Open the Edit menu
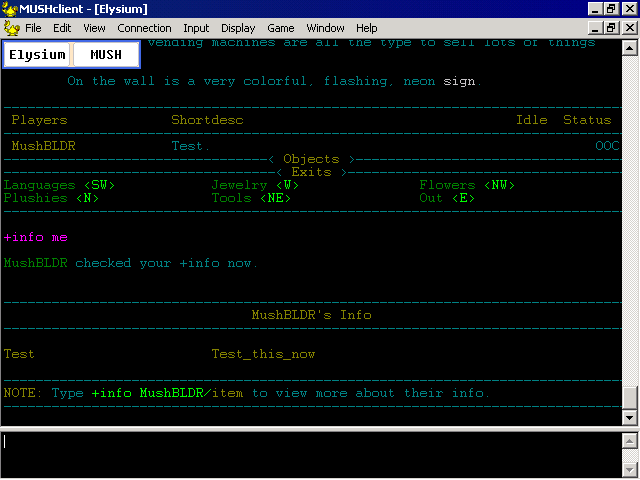 click(62, 28)
